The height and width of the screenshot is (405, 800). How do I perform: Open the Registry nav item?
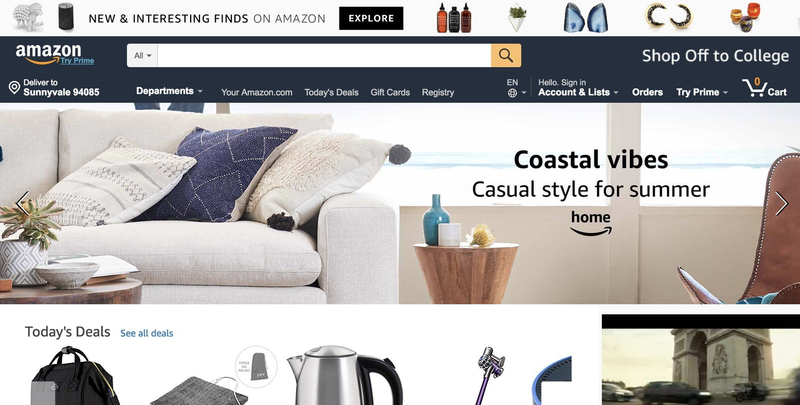pos(438,92)
